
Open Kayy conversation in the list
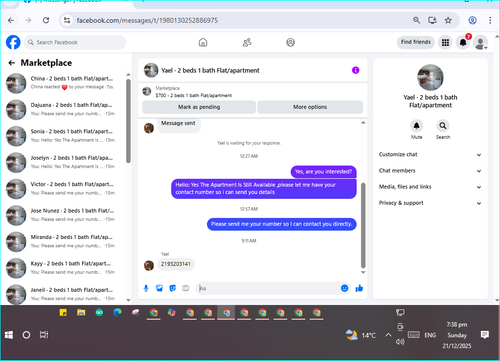click(x=63, y=268)
